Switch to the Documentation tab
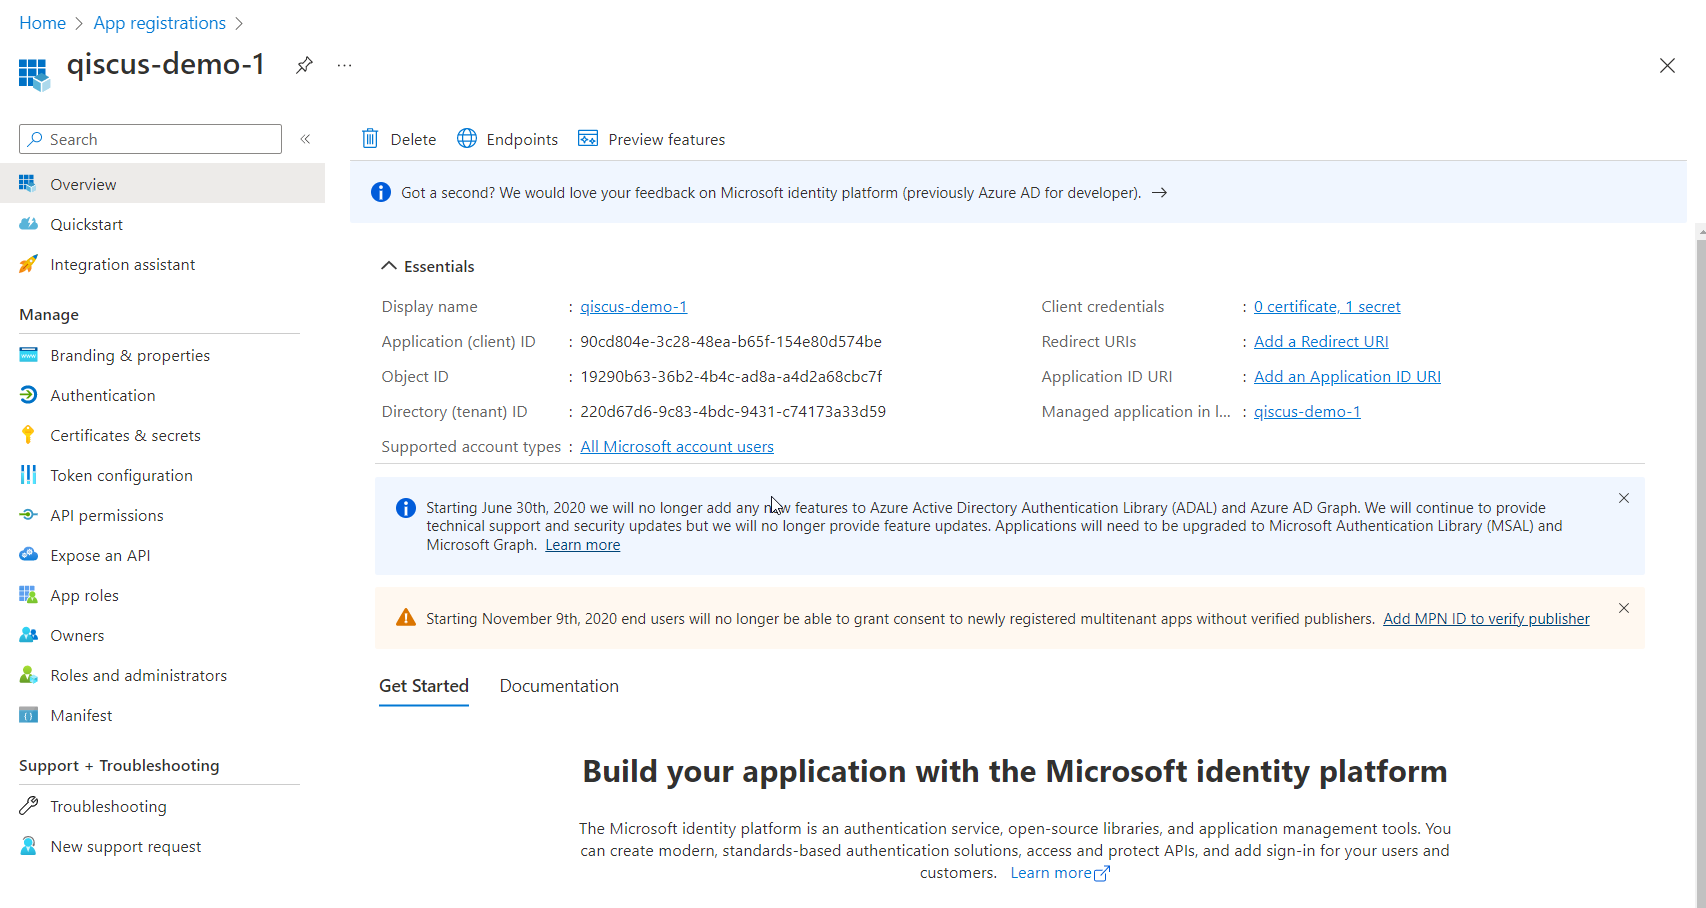 click(559, 686)
